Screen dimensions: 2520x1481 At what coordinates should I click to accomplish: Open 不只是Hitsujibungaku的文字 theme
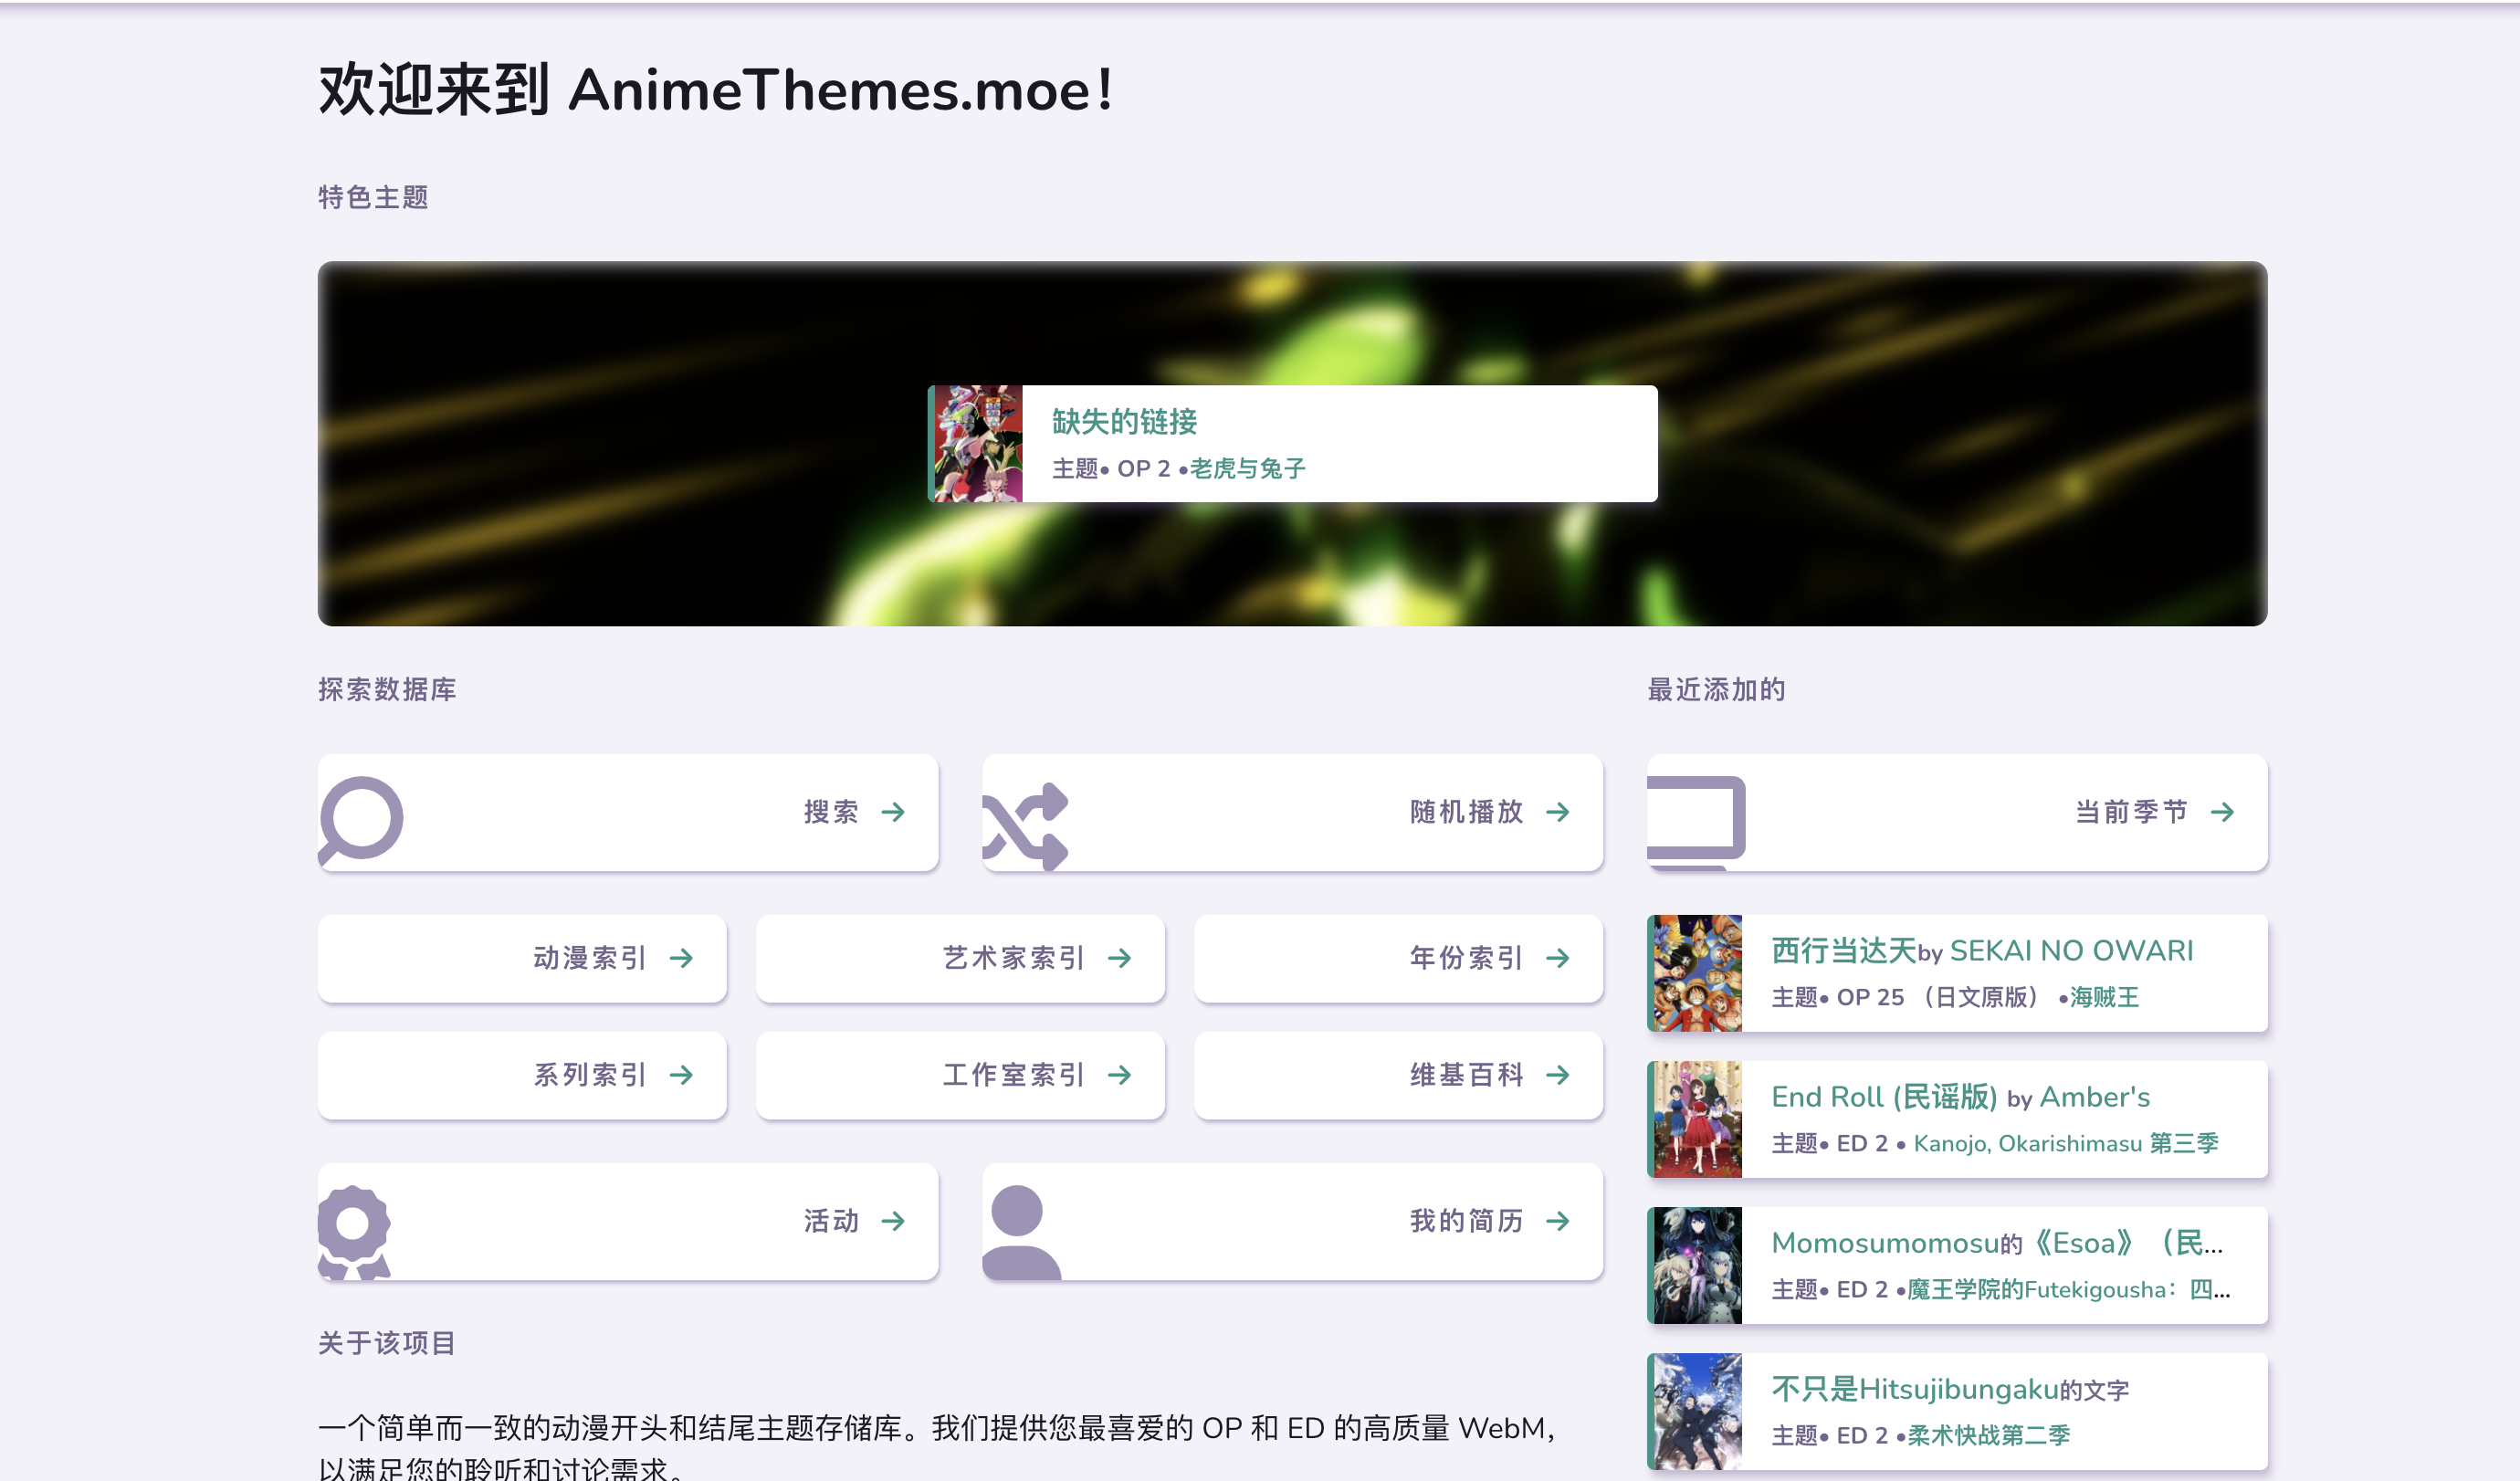[x=1950, y=1389]
